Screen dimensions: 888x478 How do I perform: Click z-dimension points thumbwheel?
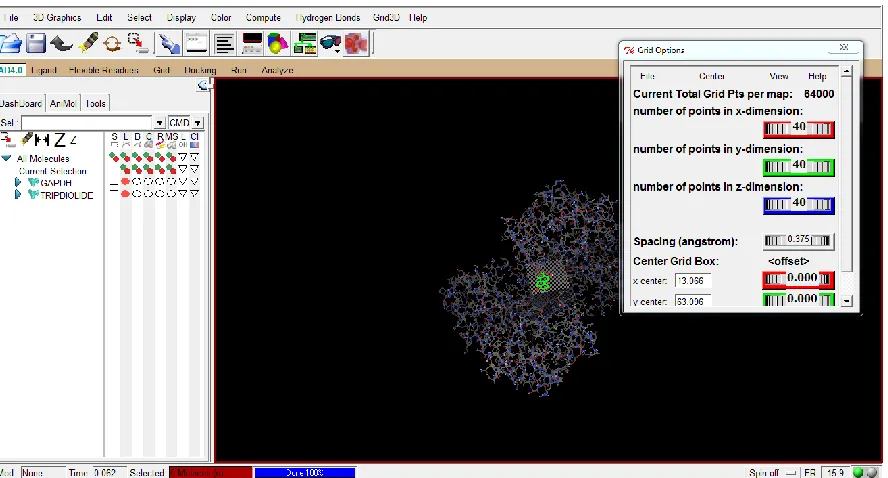799,205
